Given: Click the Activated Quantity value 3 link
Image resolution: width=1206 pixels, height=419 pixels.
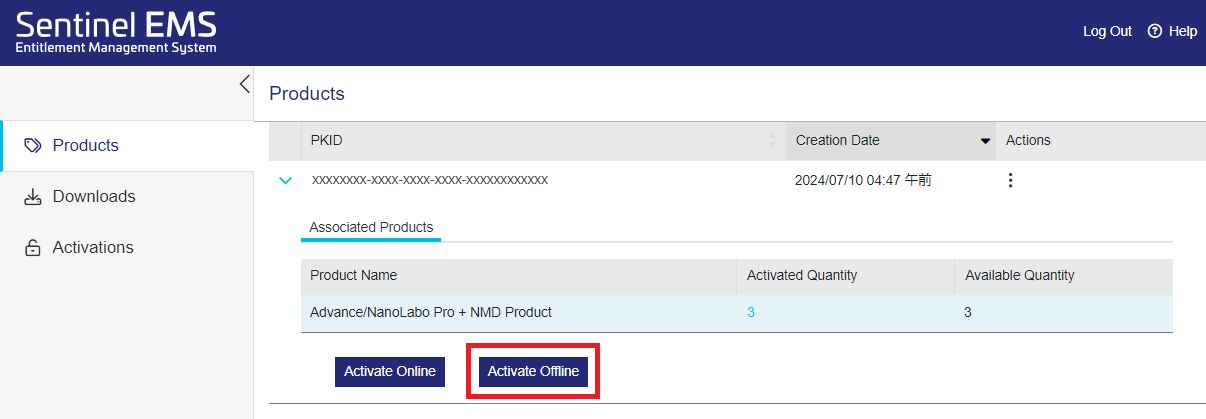Looking at the screenshot, I should [x=751, y=313].
